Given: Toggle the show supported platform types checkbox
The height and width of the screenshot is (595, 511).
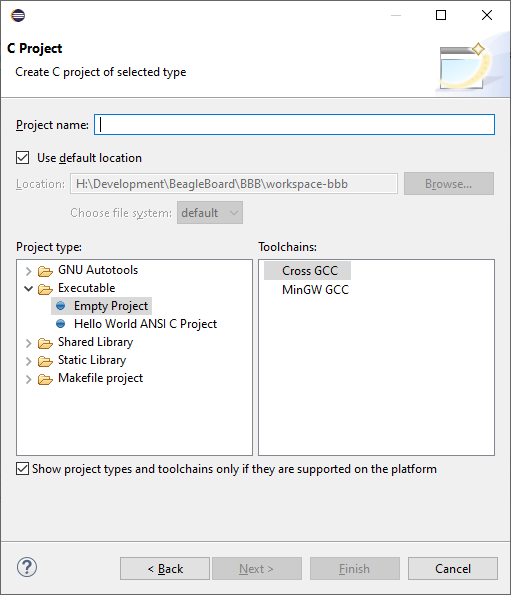Looking at the screenshot, I should [22, 469].
